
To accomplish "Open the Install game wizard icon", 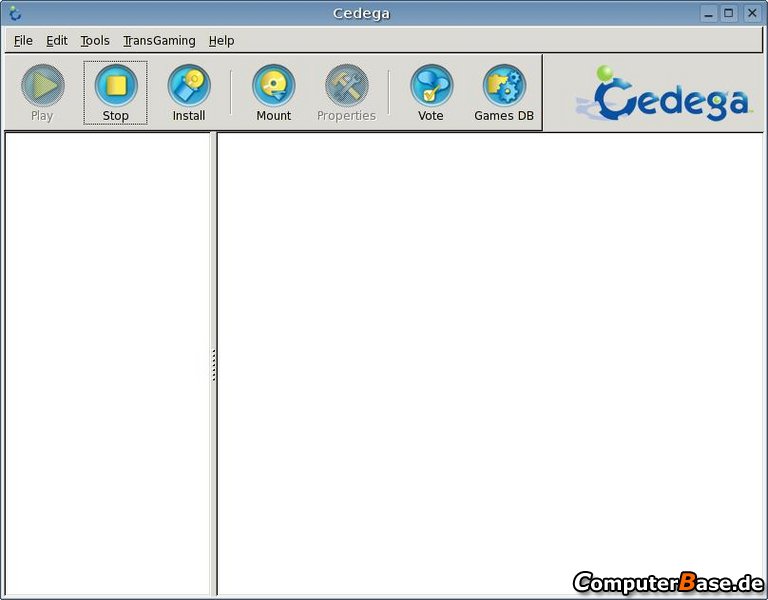I will [189, 86].
